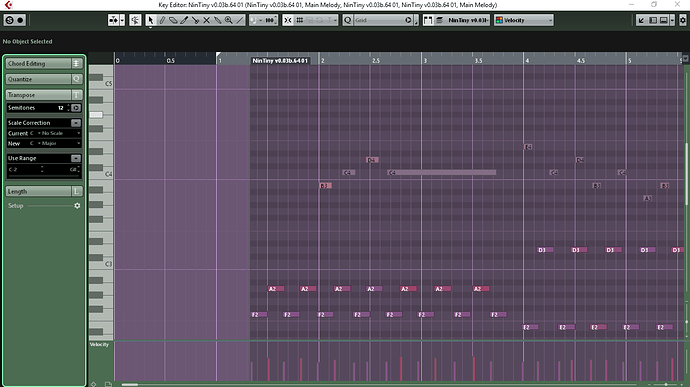
Task: Open the Quantize inspector section
Action: pos(38,79)
